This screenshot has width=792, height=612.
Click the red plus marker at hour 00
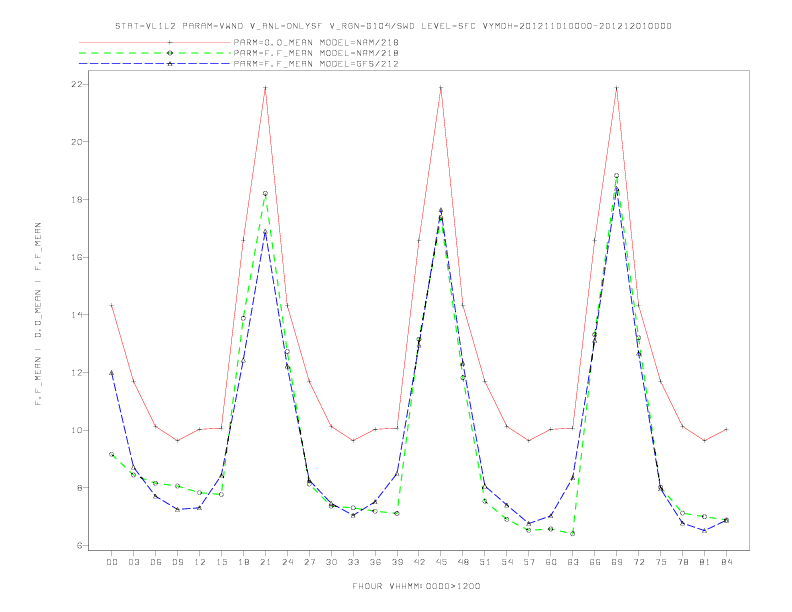pos(112,305)
